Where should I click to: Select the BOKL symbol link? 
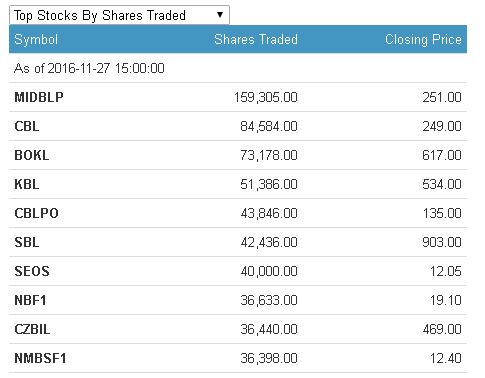tap(32, 155)
